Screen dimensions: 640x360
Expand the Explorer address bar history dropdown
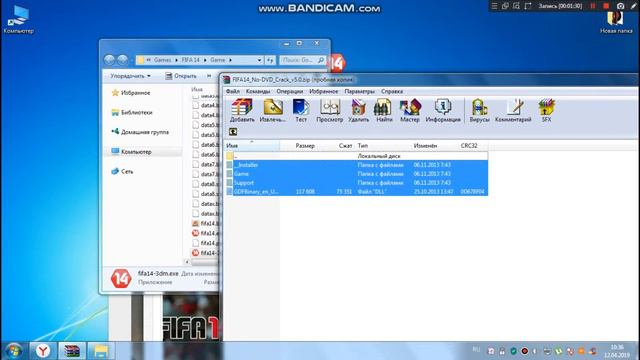(x=259, y=60)
